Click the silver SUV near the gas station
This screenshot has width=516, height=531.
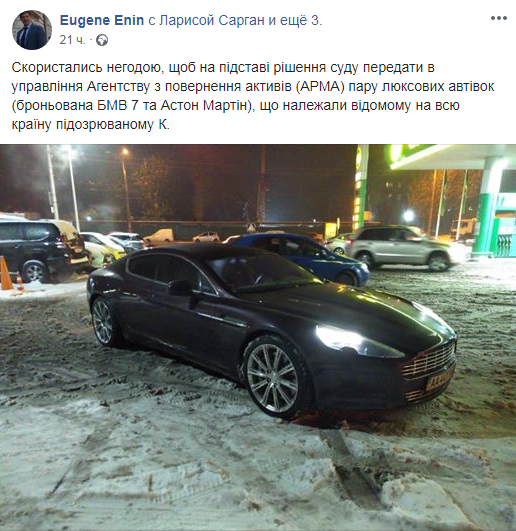(x=400, y=247)
